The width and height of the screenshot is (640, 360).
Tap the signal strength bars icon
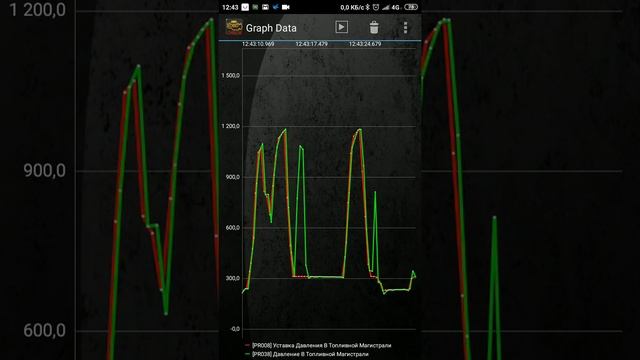pyautogui.click(x=386, y=7)
